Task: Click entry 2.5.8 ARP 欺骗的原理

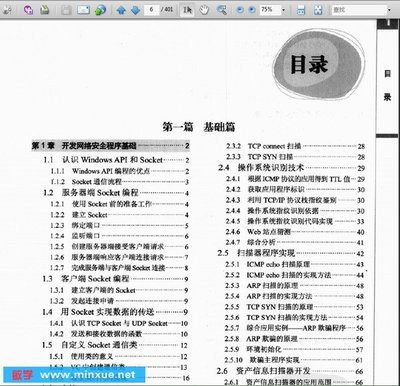Action: (x=294, y=339)
